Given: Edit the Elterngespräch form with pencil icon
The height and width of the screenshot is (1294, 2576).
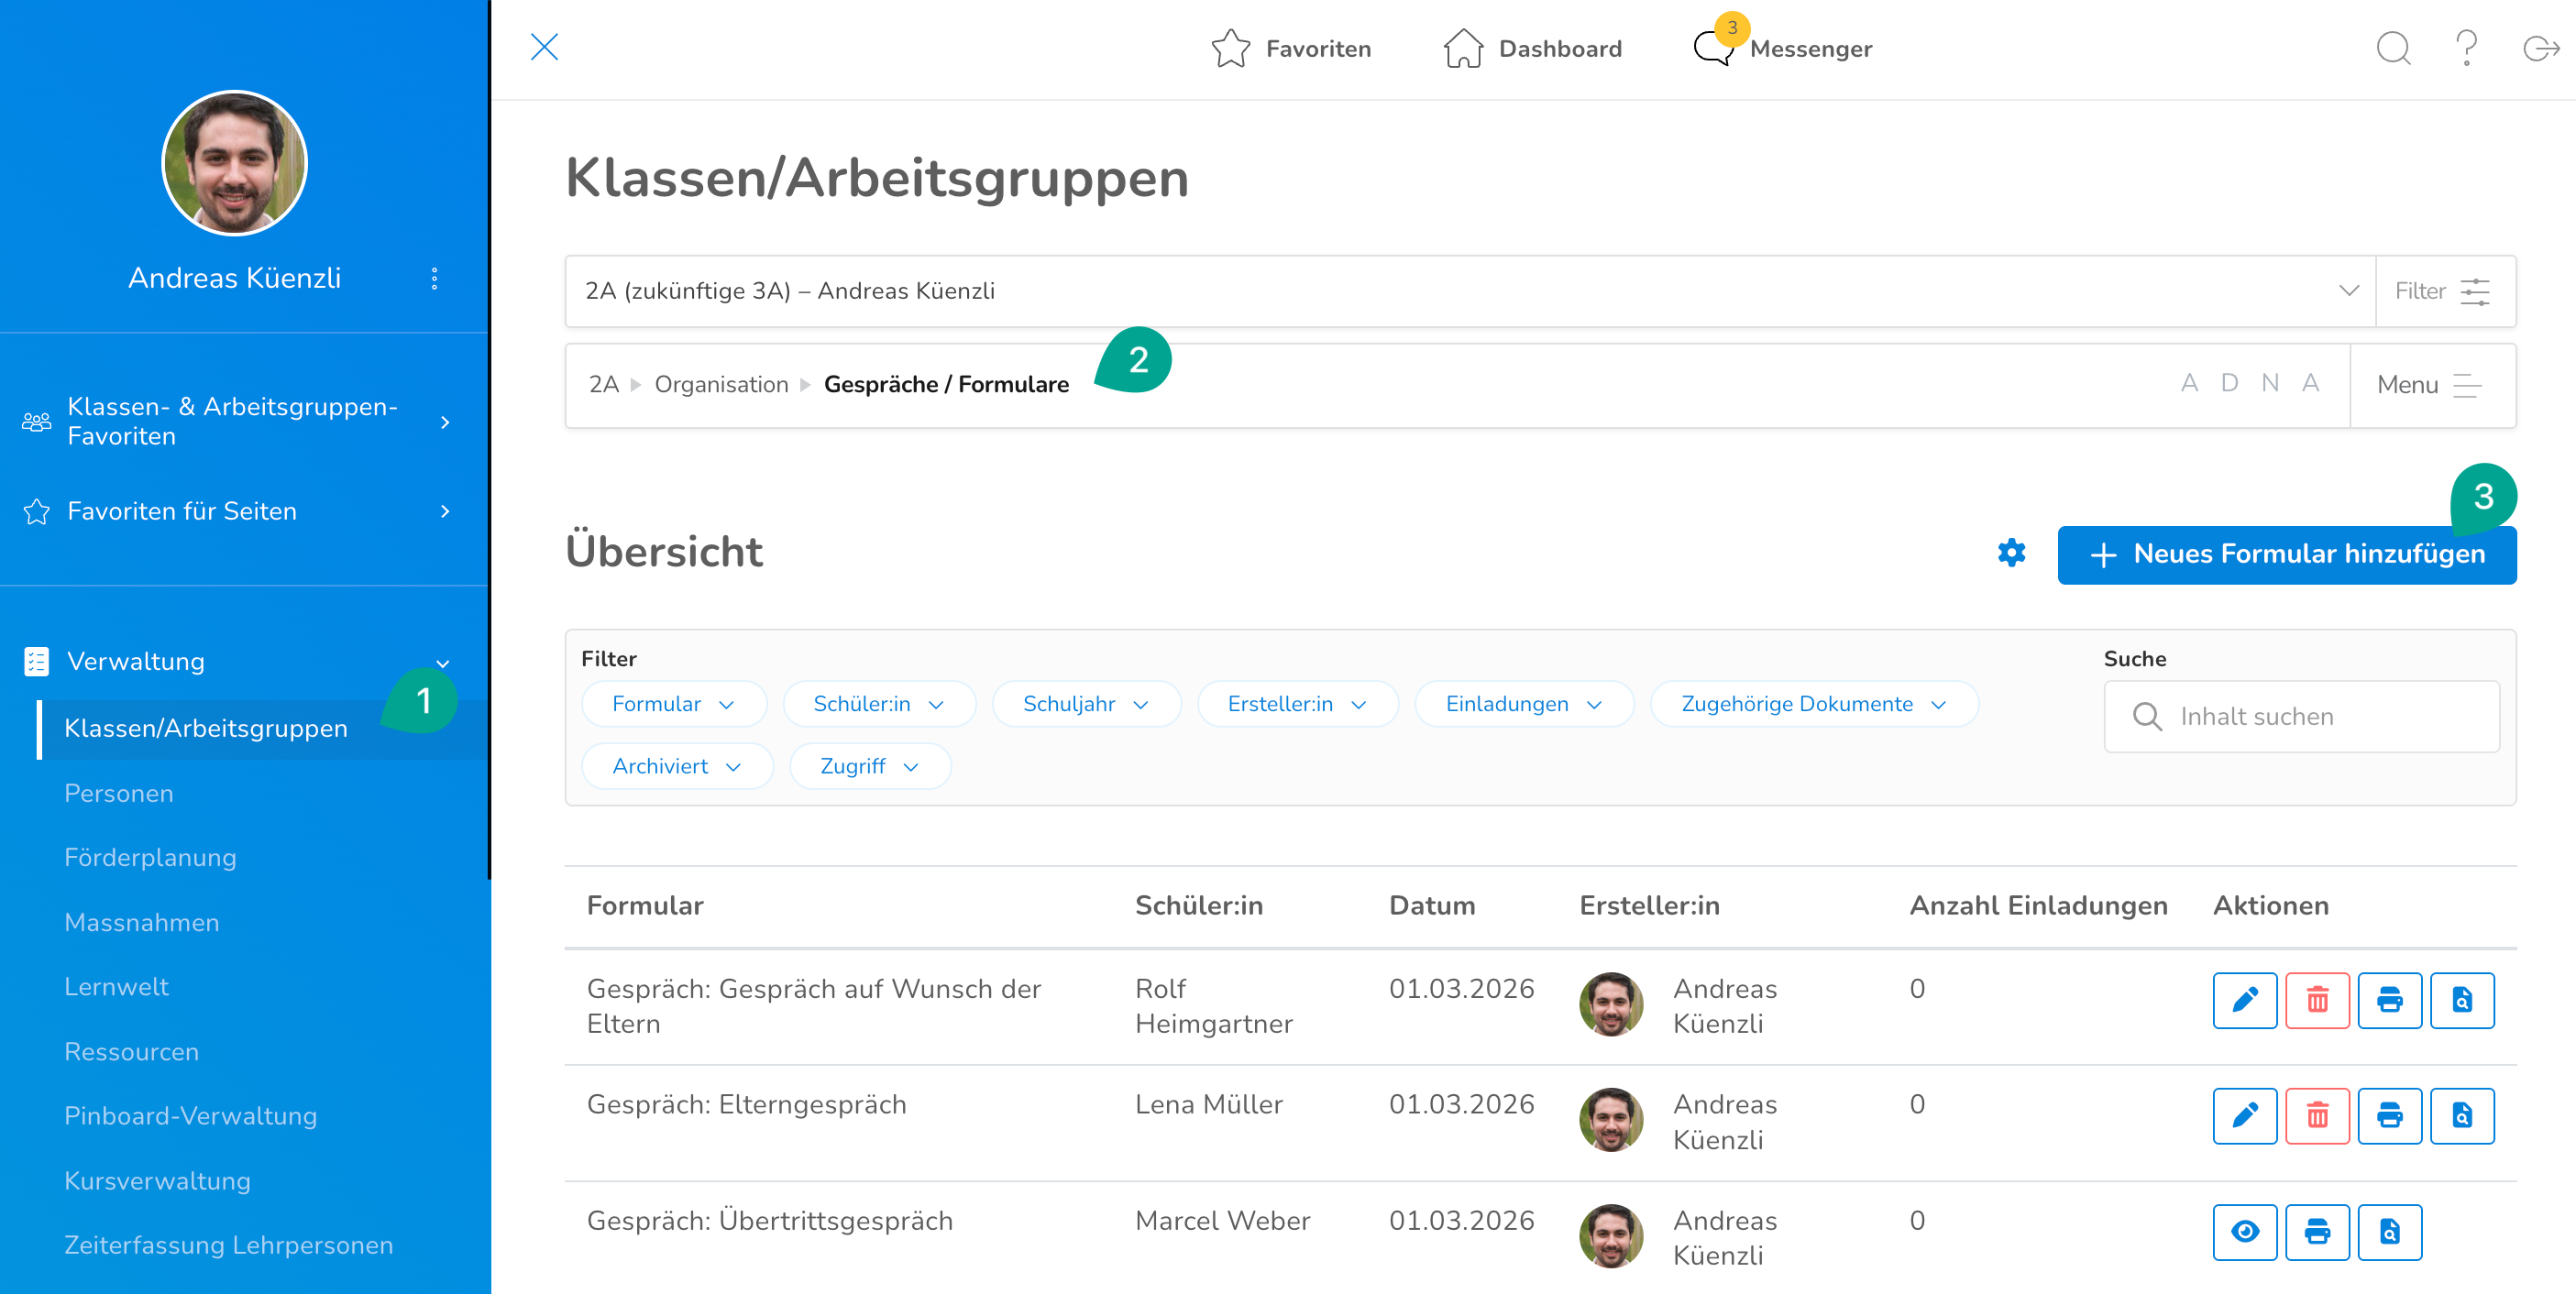Looking at the screenshot, I should click(x=2244, y=1115).
